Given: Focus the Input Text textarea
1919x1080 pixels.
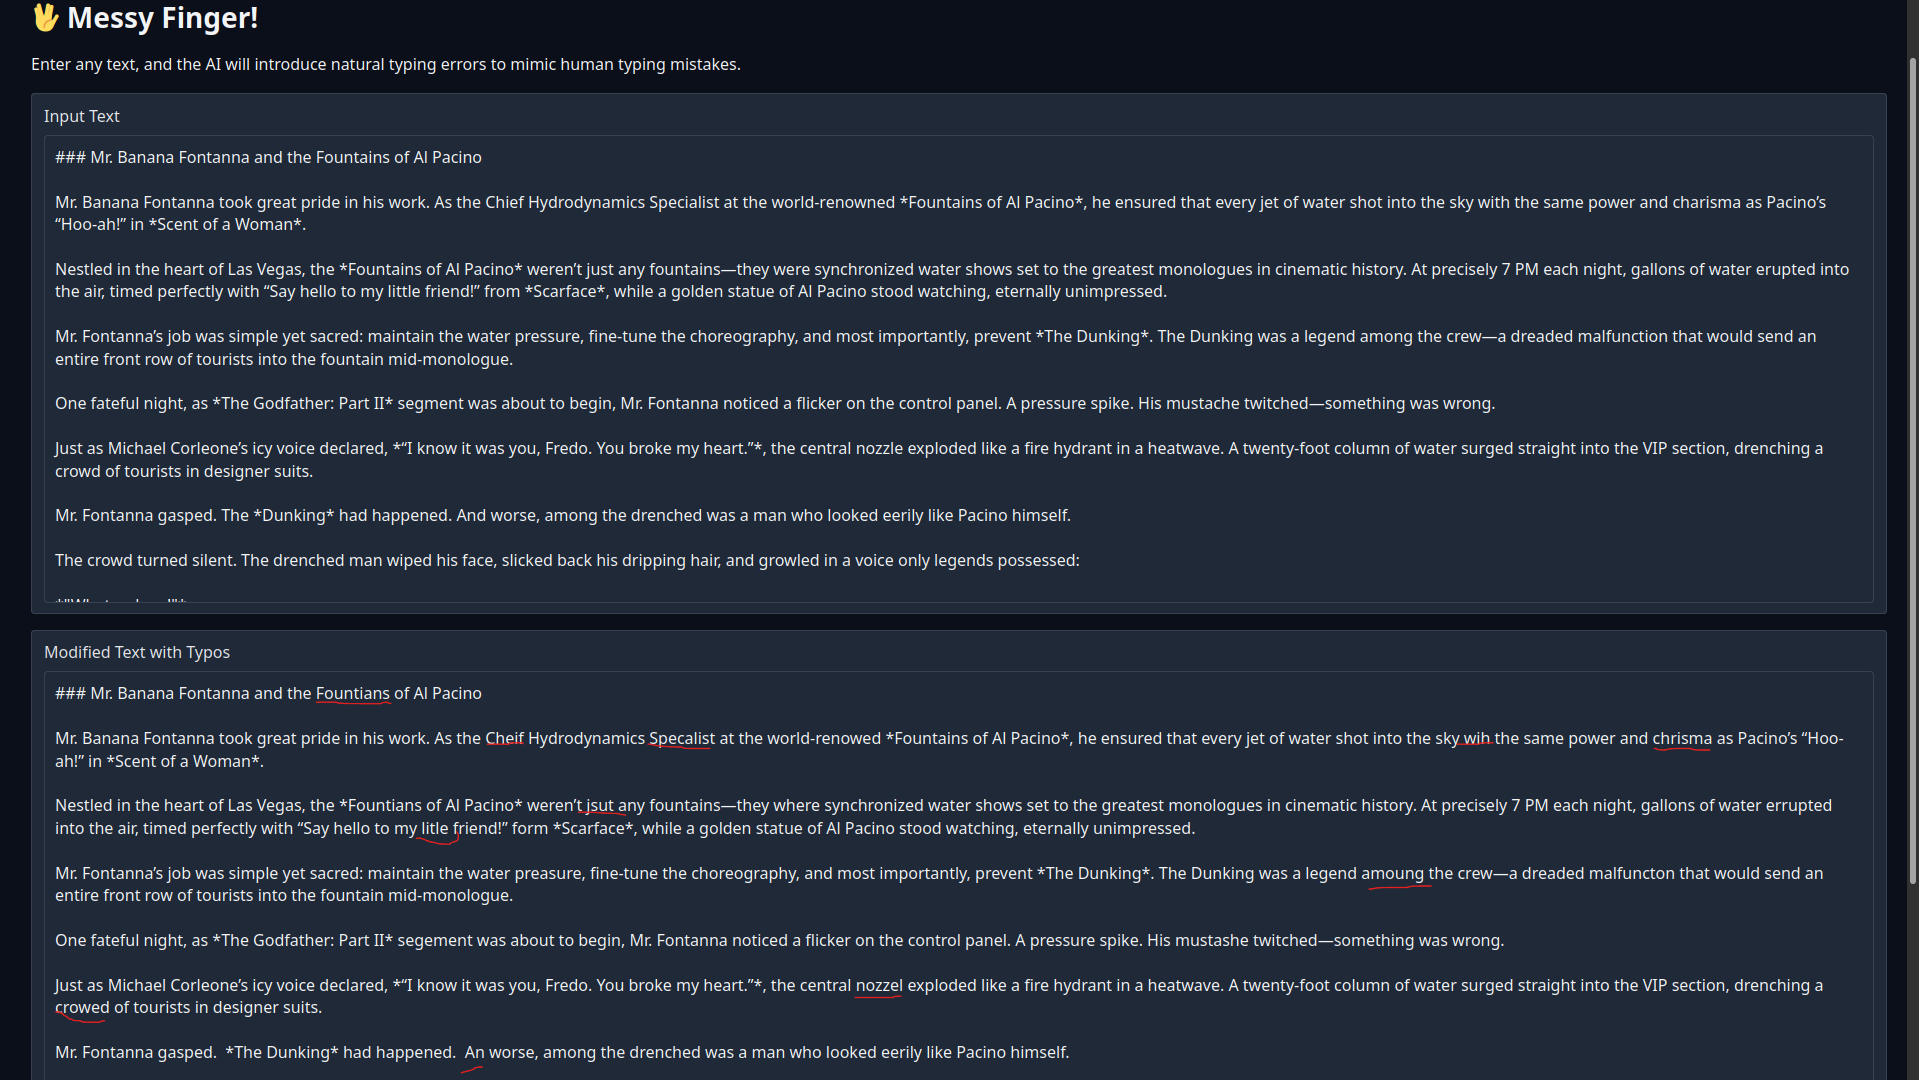Looking at the screenshot, I should [x=958, y=369].
